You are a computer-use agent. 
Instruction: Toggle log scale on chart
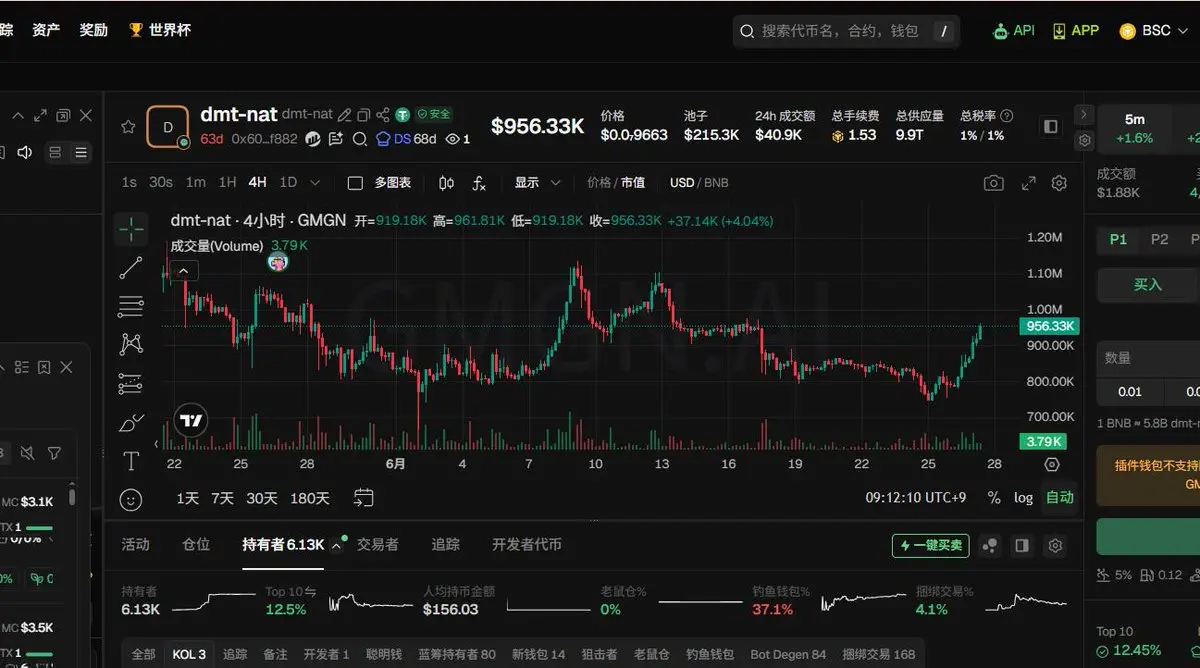(x=1023, y=497)
